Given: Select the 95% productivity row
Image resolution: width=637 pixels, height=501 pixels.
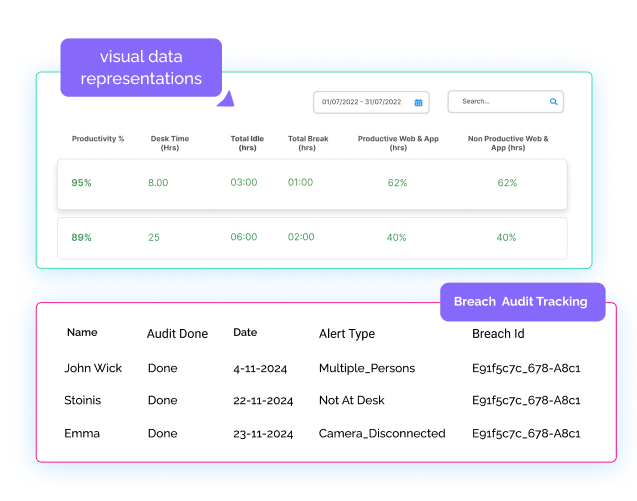Looking at the screenshot, I should [312, 184].
